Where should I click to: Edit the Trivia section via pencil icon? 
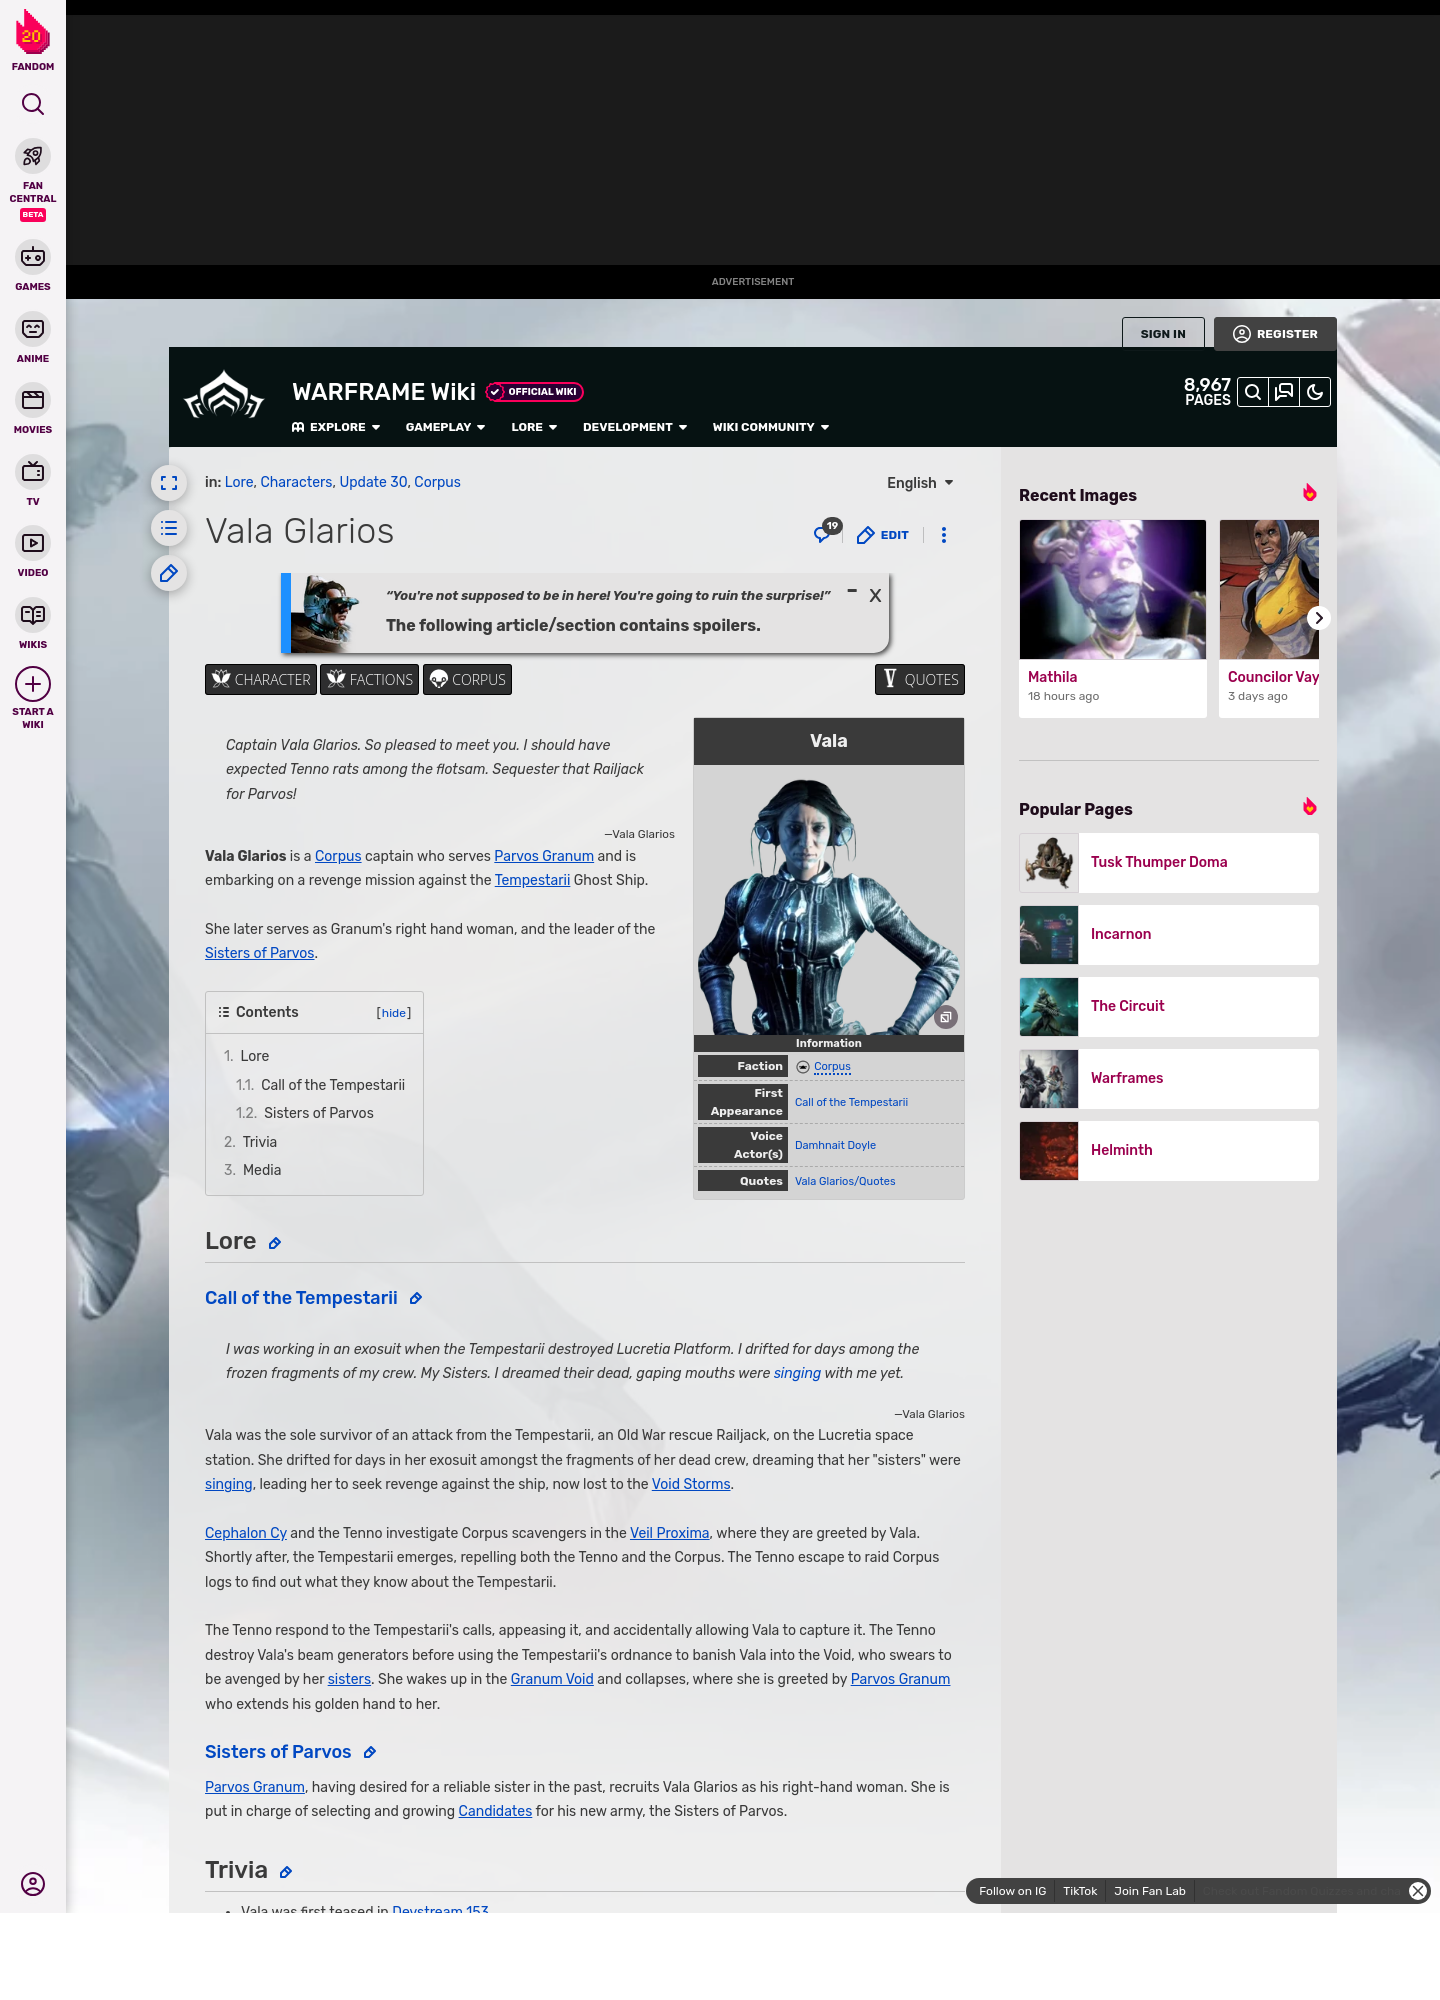pos(286,1872)
